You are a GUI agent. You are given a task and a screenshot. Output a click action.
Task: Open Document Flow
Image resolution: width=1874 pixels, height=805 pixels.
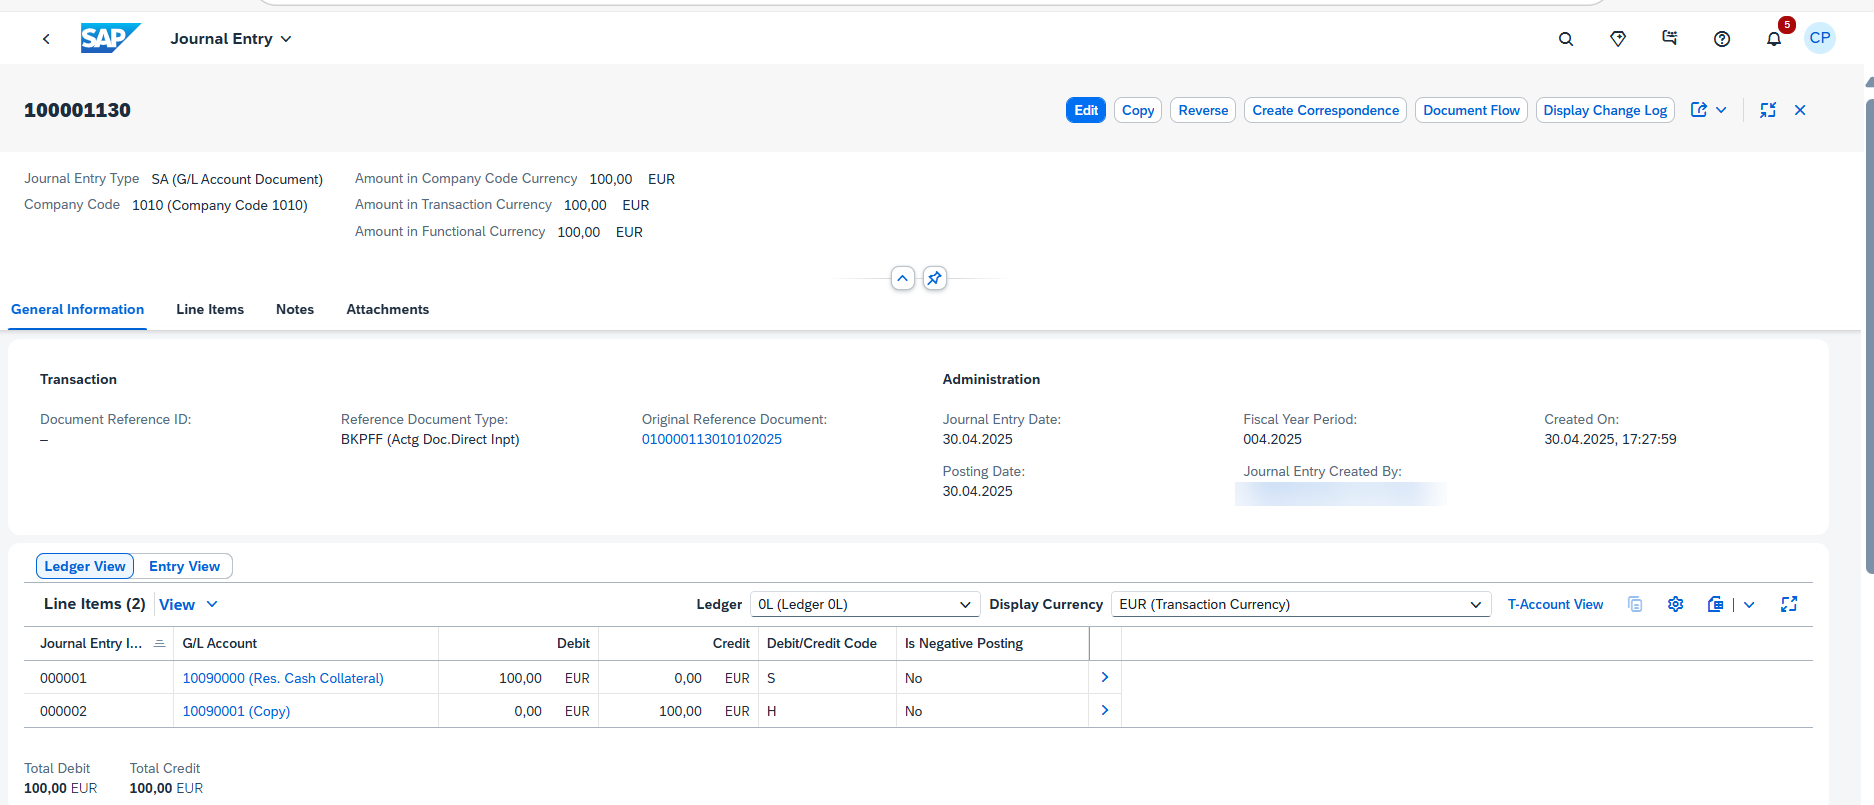(1471, 110)
